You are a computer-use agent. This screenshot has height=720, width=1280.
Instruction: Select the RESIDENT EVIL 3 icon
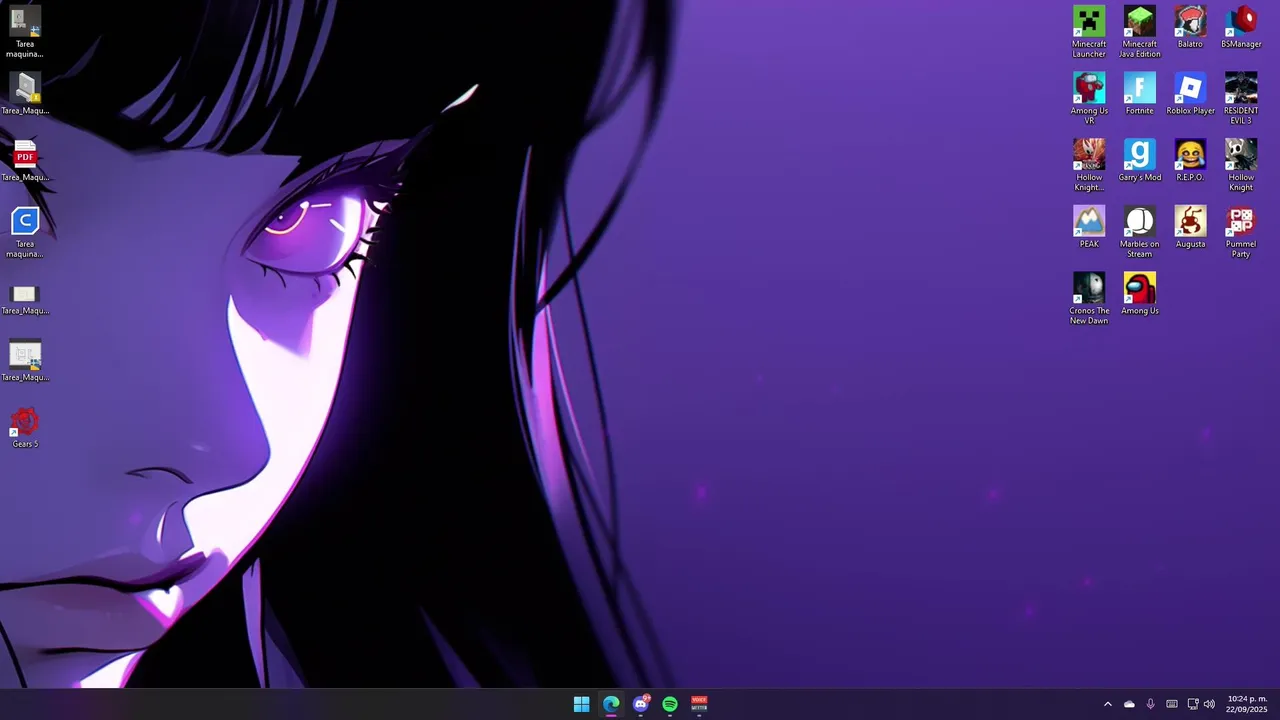coord(1241,99)
